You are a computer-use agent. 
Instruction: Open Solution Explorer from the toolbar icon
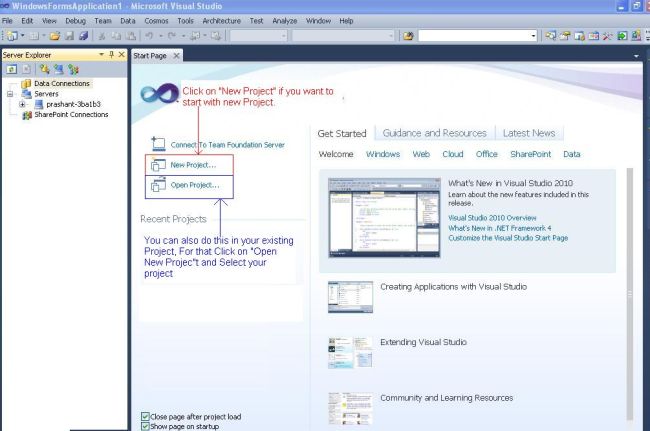(x=551, y=36)
